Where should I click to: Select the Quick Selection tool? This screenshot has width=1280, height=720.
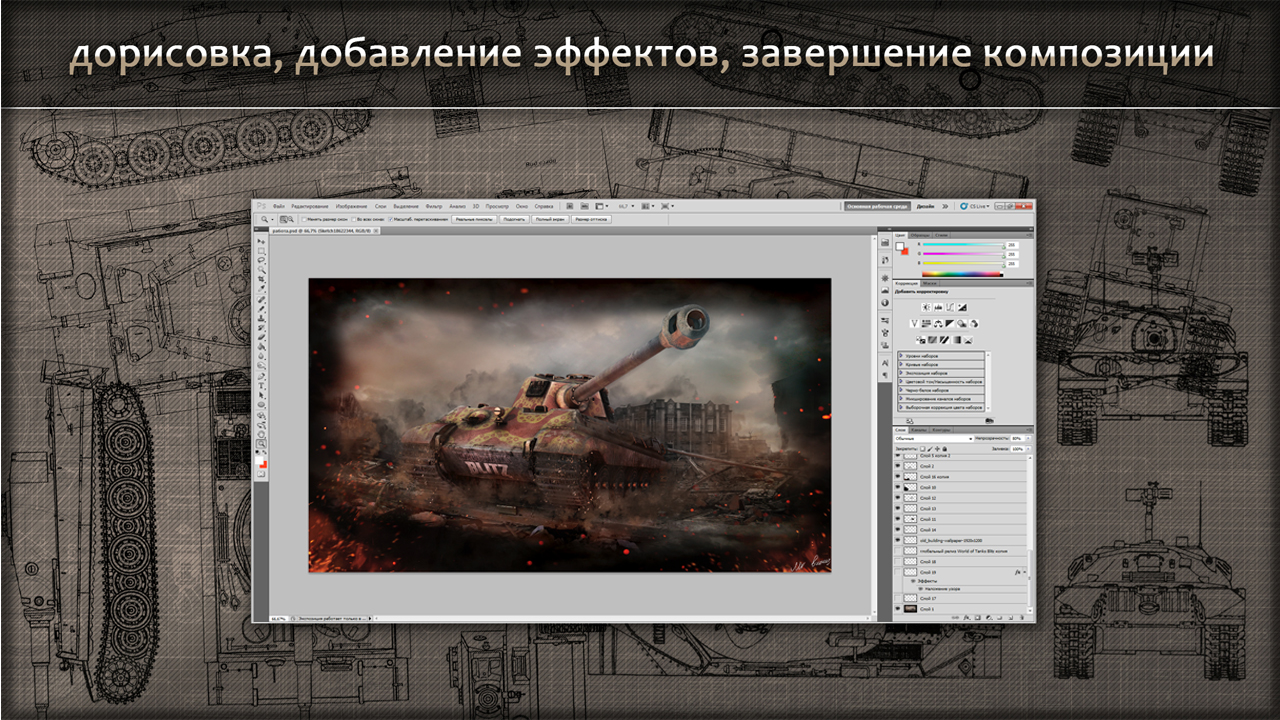coord(261,269)
